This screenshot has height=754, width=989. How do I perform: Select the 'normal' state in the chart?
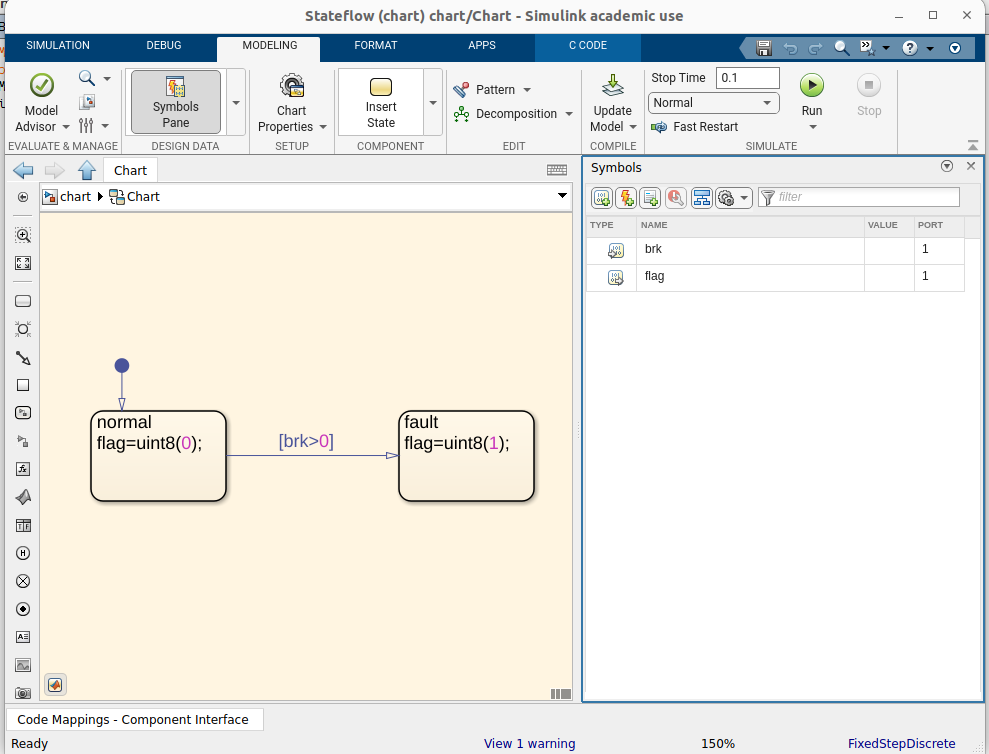tap(158, 456)
